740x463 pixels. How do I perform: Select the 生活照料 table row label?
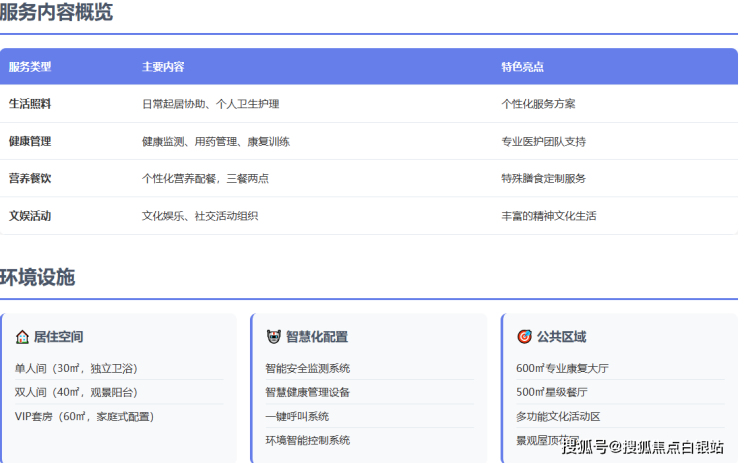30,104
